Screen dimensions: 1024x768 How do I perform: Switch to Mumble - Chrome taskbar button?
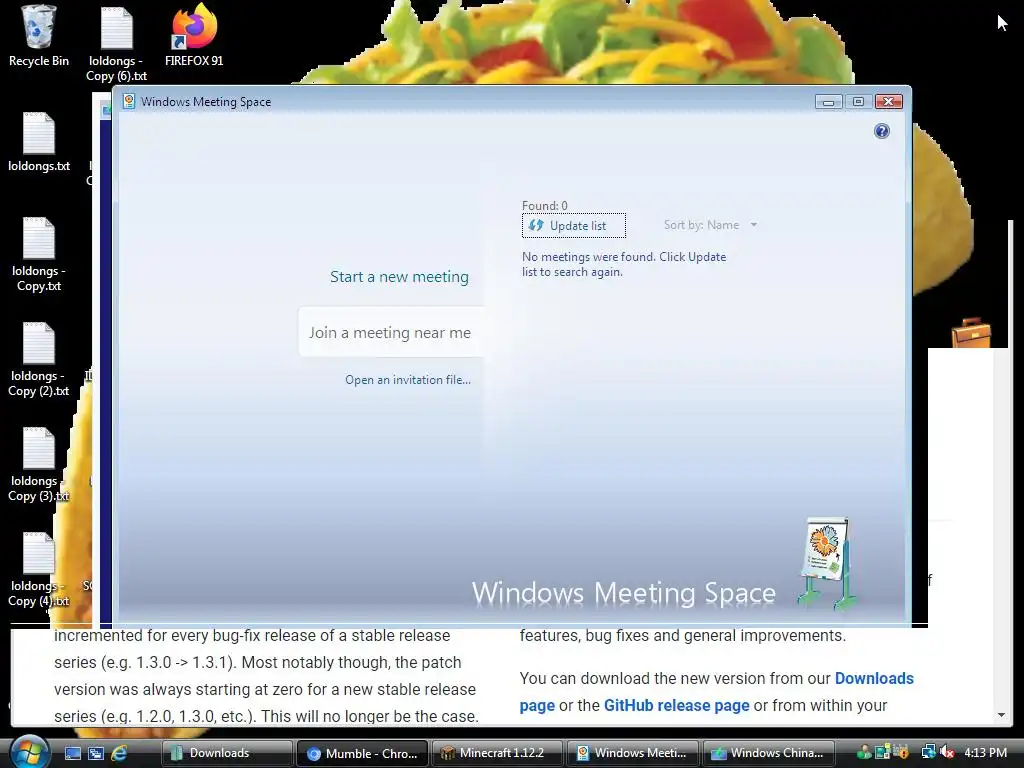tap(362, 753)
